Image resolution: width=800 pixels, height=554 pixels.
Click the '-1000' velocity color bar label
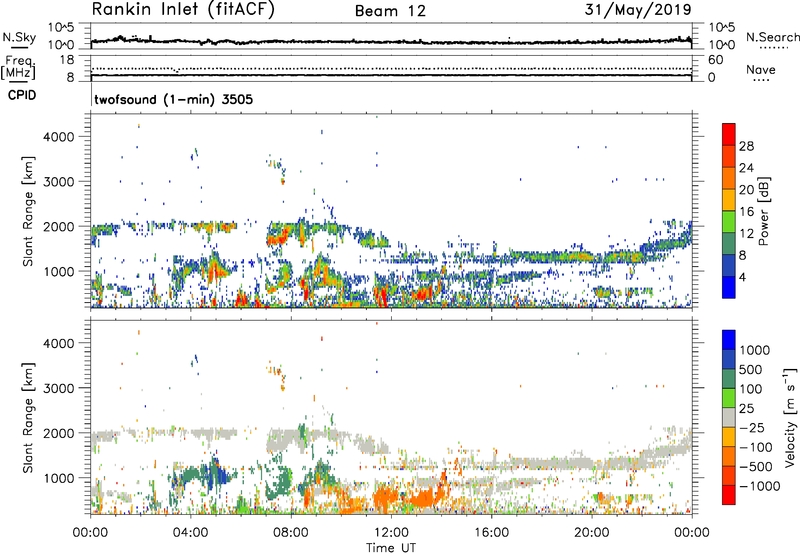point(759,486)
